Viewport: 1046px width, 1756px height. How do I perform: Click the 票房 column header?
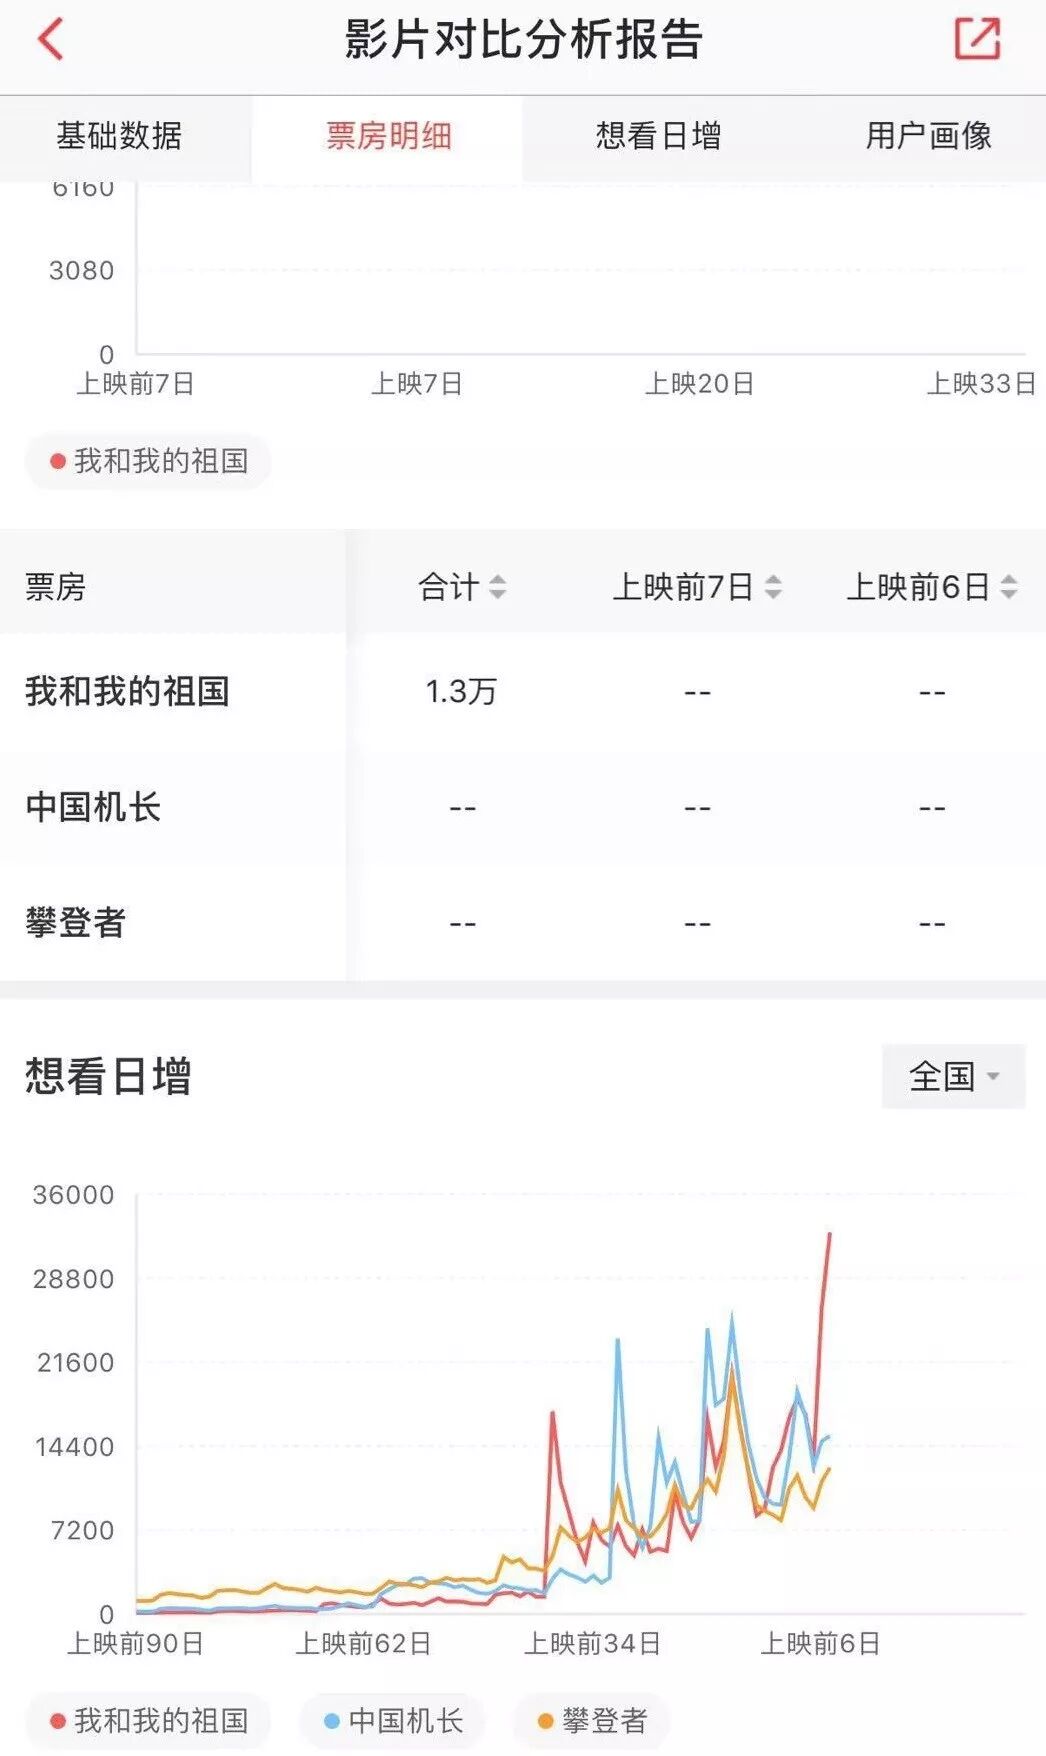click(56, 587)
